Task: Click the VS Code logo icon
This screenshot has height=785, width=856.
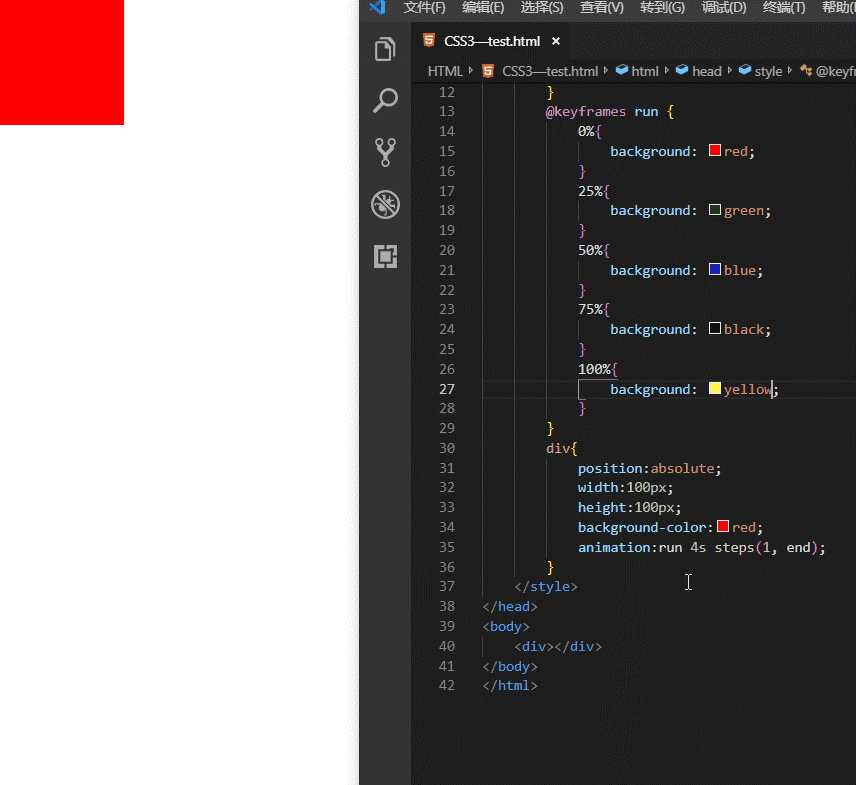Action: point(377,7)
